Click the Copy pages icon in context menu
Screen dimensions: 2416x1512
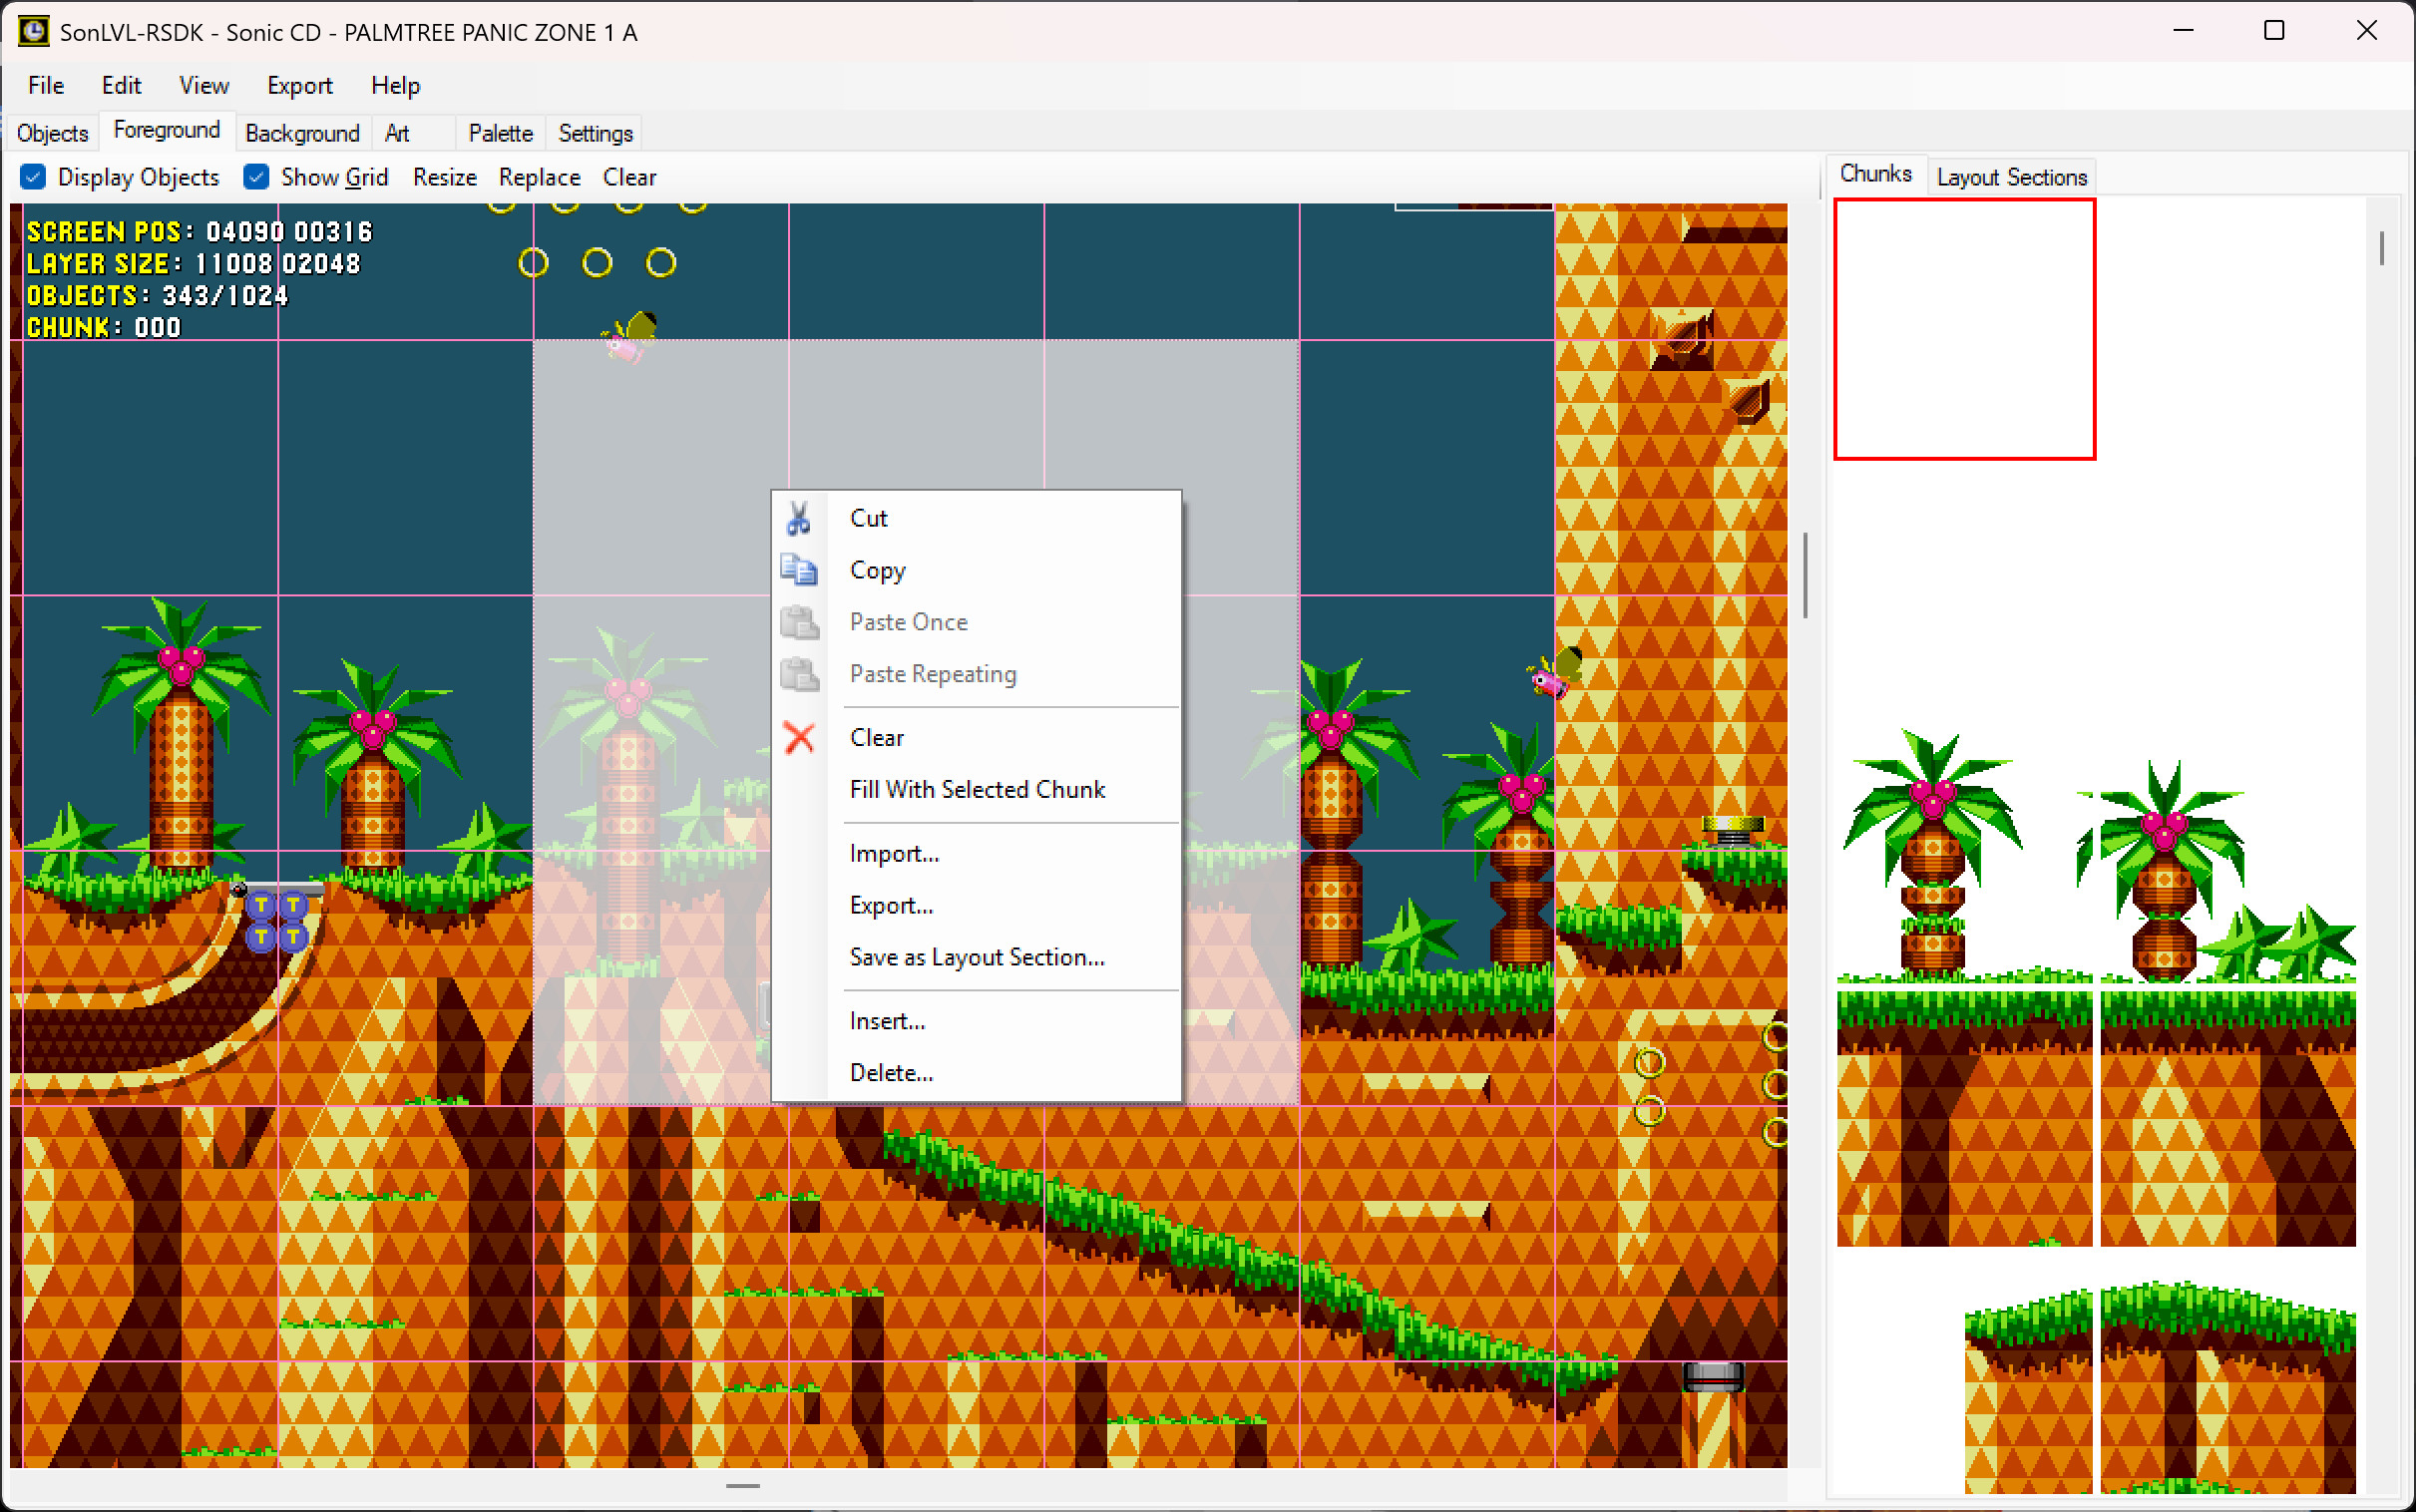tap(798, 570)
